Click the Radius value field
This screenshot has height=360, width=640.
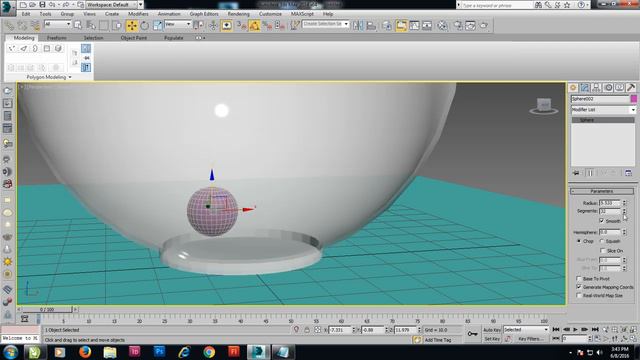pyautogui.click(x=610, y=203)
